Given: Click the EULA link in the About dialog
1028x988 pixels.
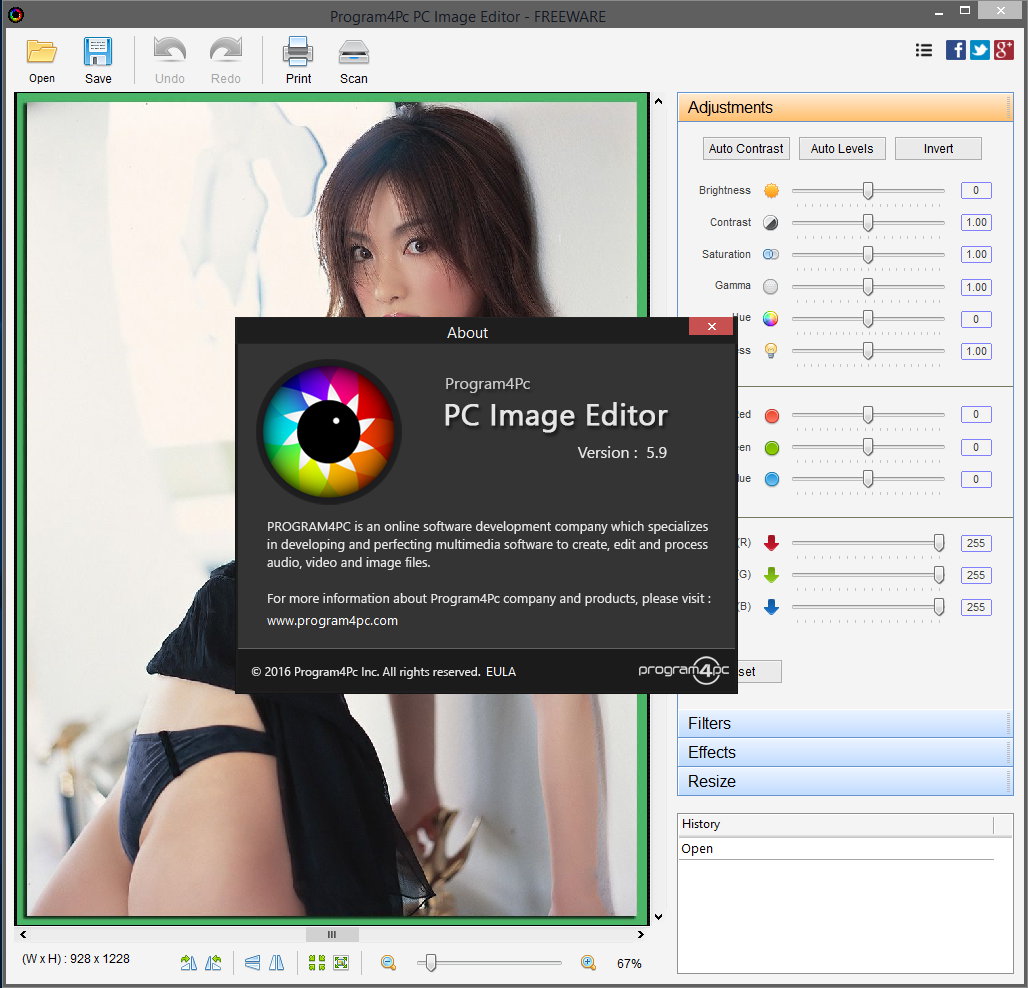Looking at the screenshot, I should click(501, 672).
